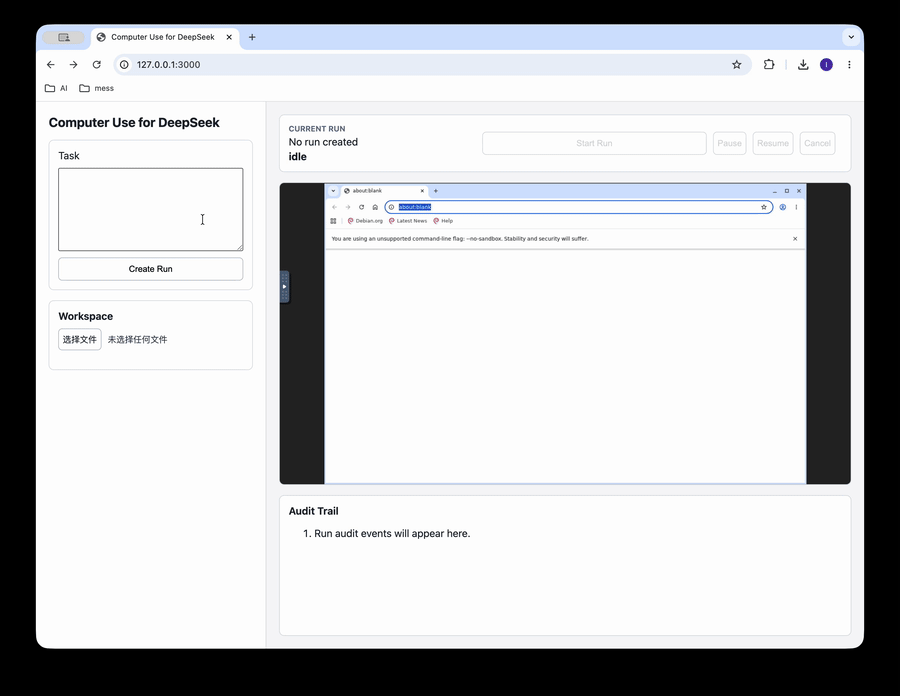The image size is (900, 696).
Task: Click the Resume button
Action: pos(773,143)
